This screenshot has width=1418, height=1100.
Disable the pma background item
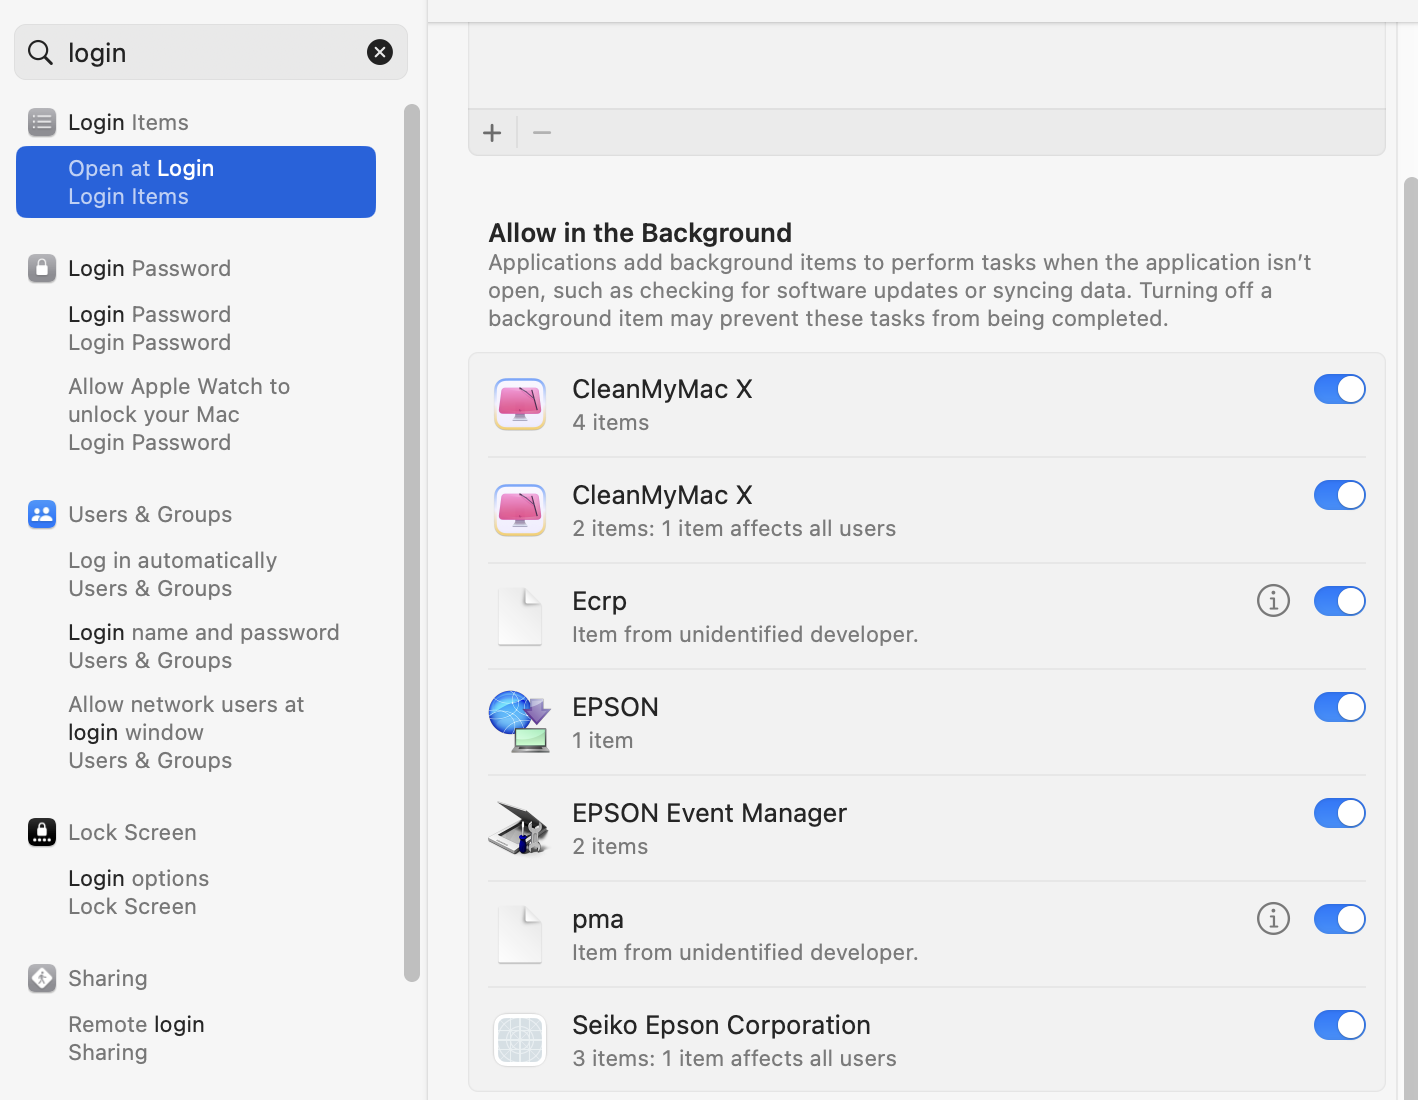pyautogui.click(x=1340, y=919)
